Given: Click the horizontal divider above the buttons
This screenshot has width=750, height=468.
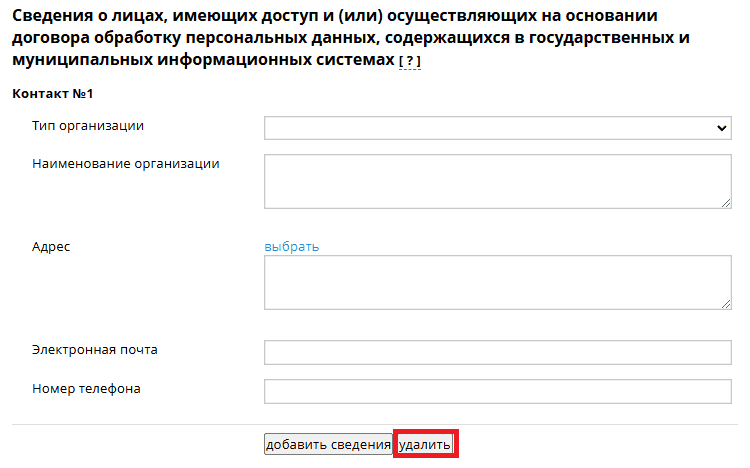Looking at the screenshot, I should (x=374, y=423).
